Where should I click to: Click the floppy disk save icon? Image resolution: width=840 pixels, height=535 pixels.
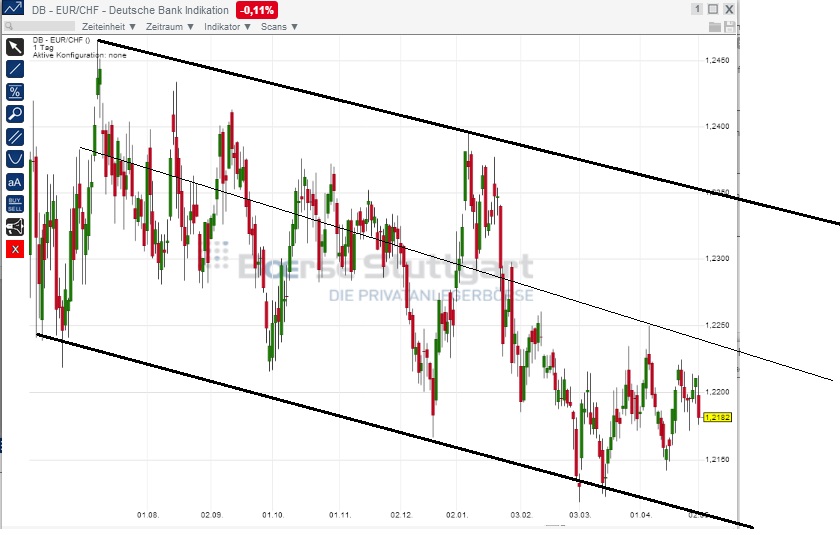729,27
